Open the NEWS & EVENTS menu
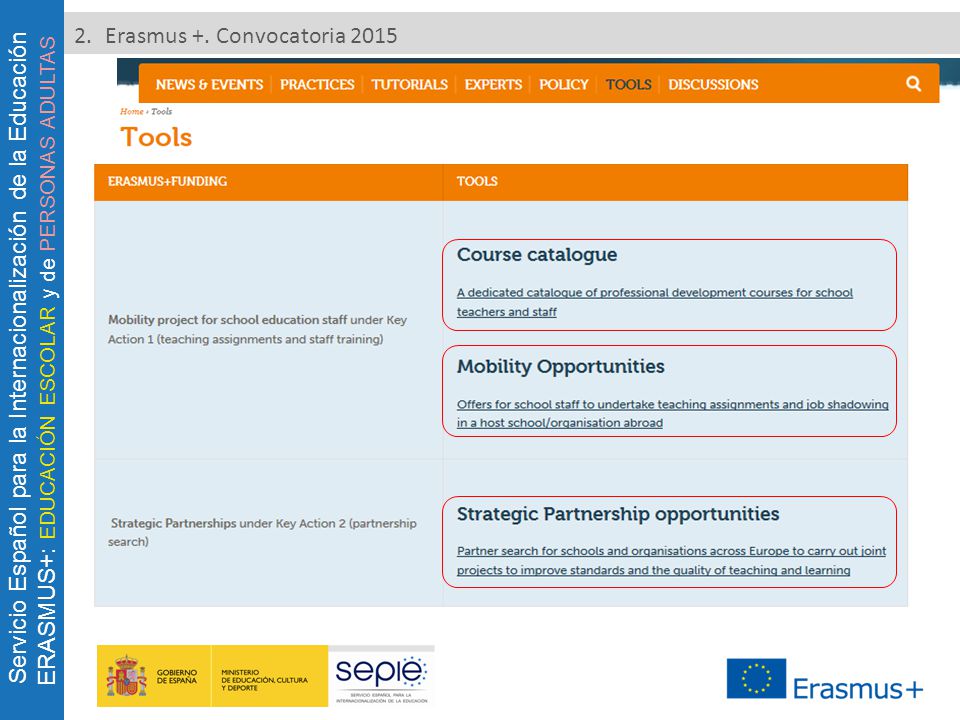Viewport: 960px width, 720px height. point(209,84)
